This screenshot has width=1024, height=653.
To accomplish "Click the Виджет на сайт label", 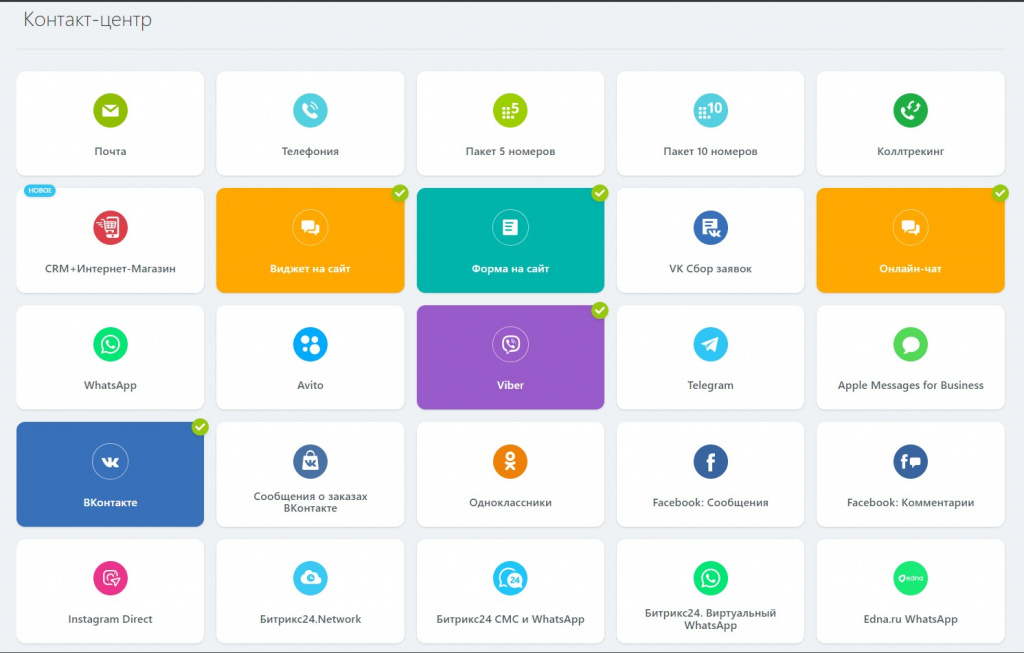I will [310, 268].
